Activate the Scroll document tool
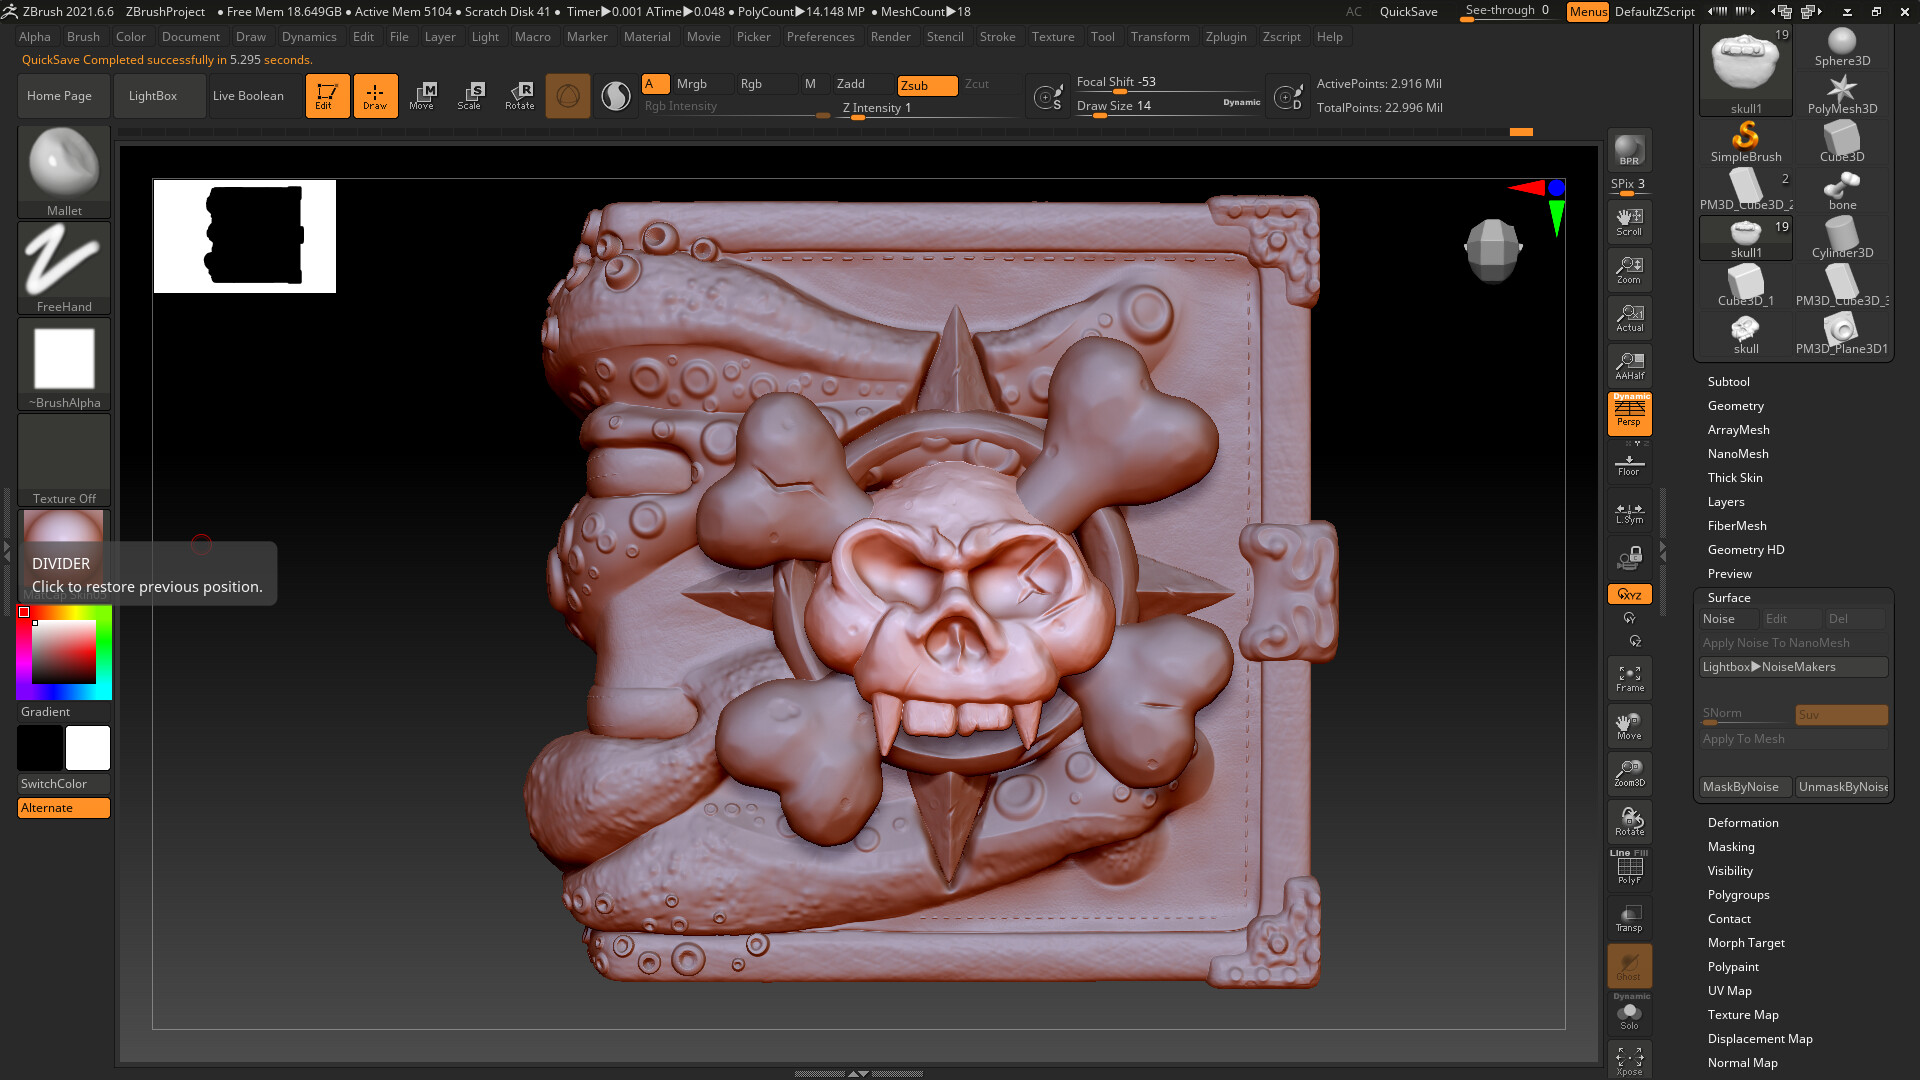The width and height of the screenshot is (1920, 1080). [x=1629, y=221]
